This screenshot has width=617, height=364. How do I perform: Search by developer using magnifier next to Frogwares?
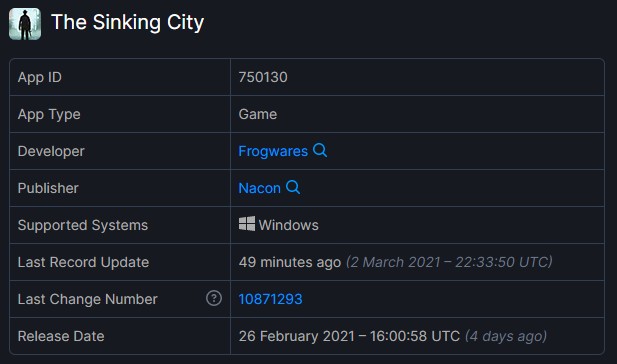click(320, 150)
